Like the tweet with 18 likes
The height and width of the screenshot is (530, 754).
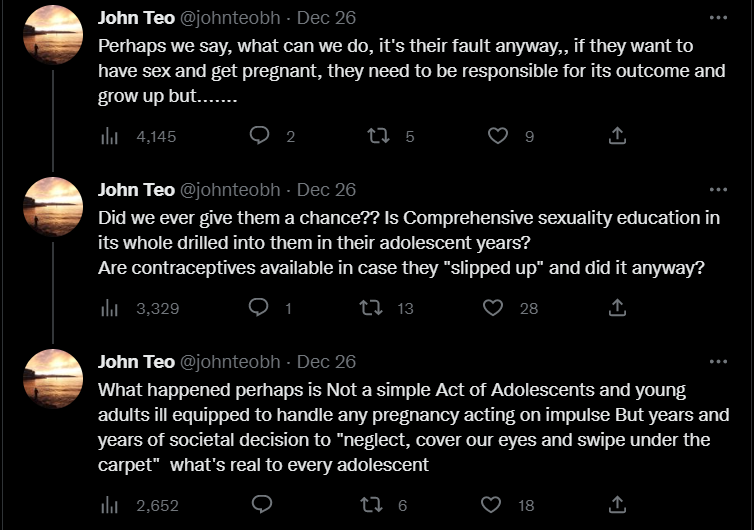[x=493, y=505]
